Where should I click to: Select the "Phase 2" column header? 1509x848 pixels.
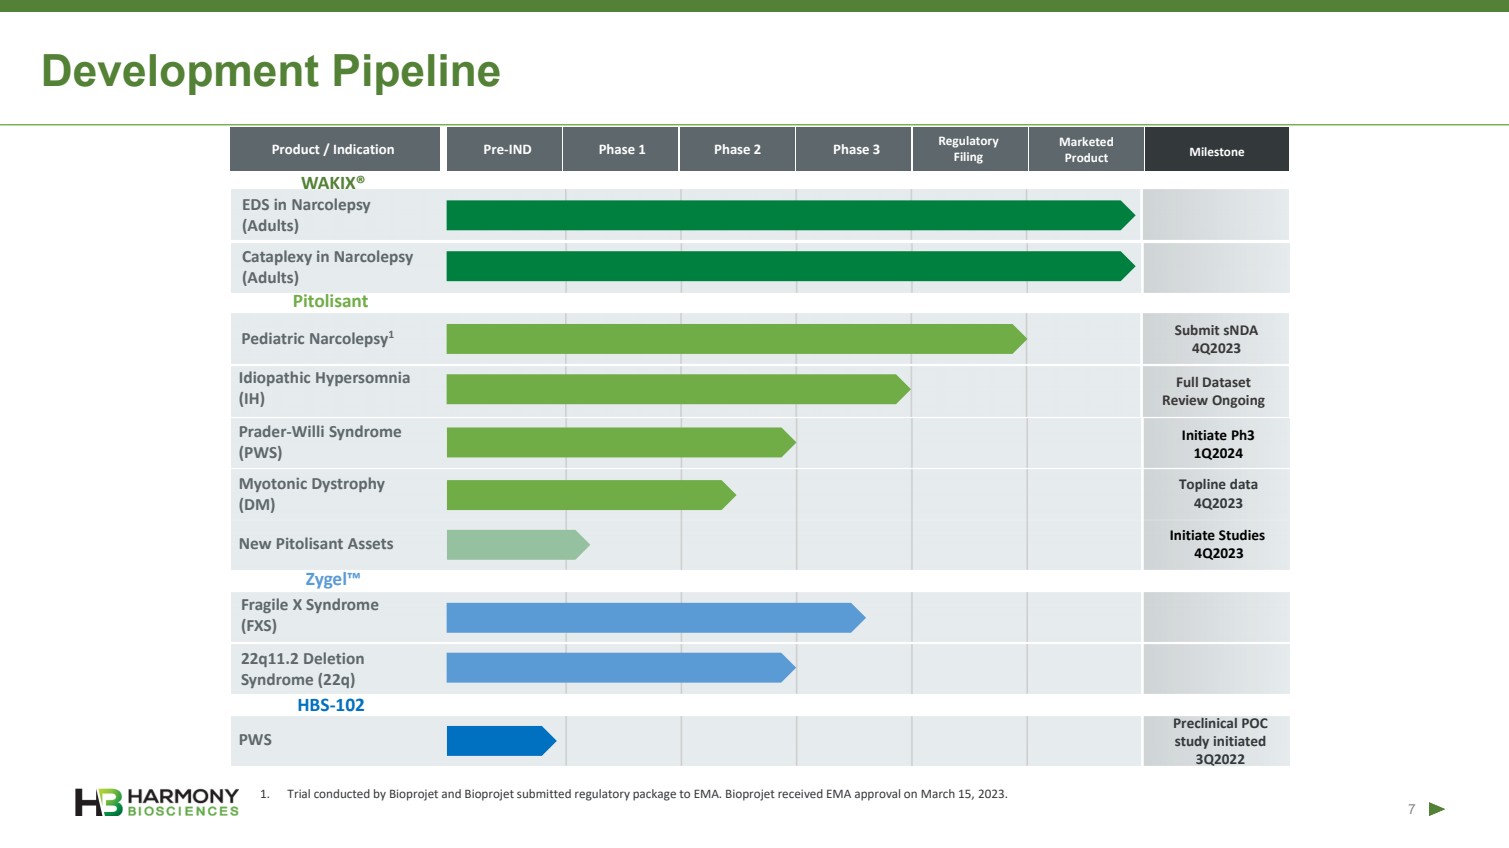coord(737,149)
